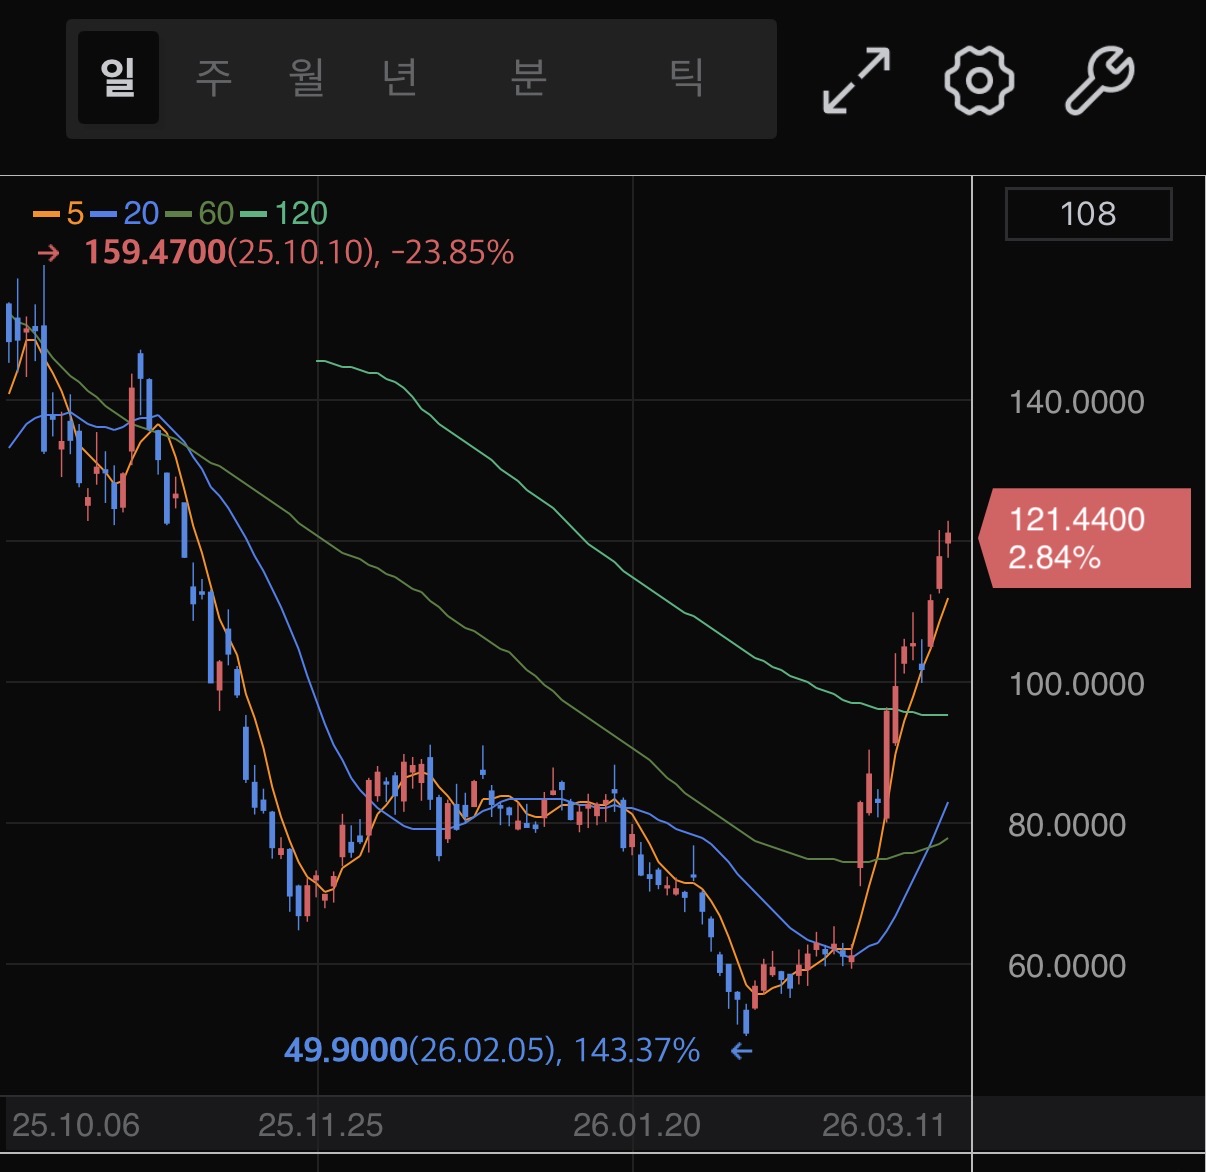Click the high price label 159.4700
Image resolution: width=1206 pixels, height=1172 pixels.
[x=156, y=252]
